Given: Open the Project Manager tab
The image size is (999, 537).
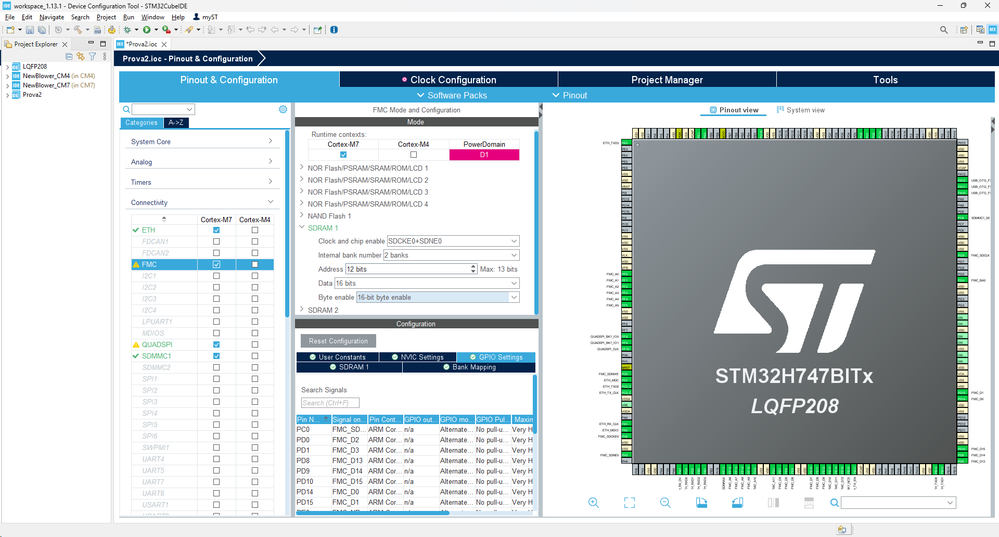Looking at the screenshot, I should point(667,80).
